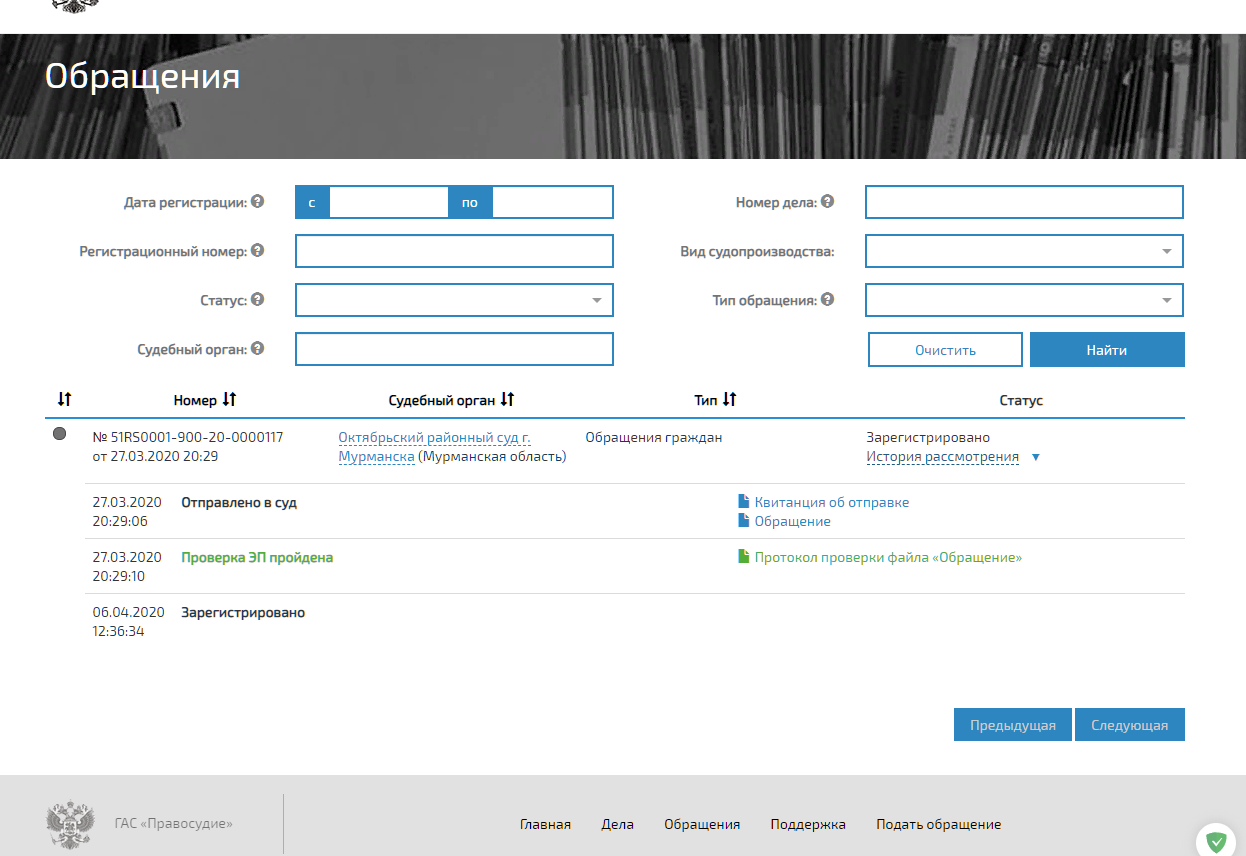1246x856 pixels.
Task: Click the Статус column header
Action: coord(1021,400)
